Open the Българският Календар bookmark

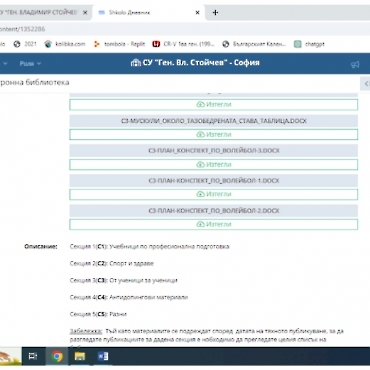254,44
